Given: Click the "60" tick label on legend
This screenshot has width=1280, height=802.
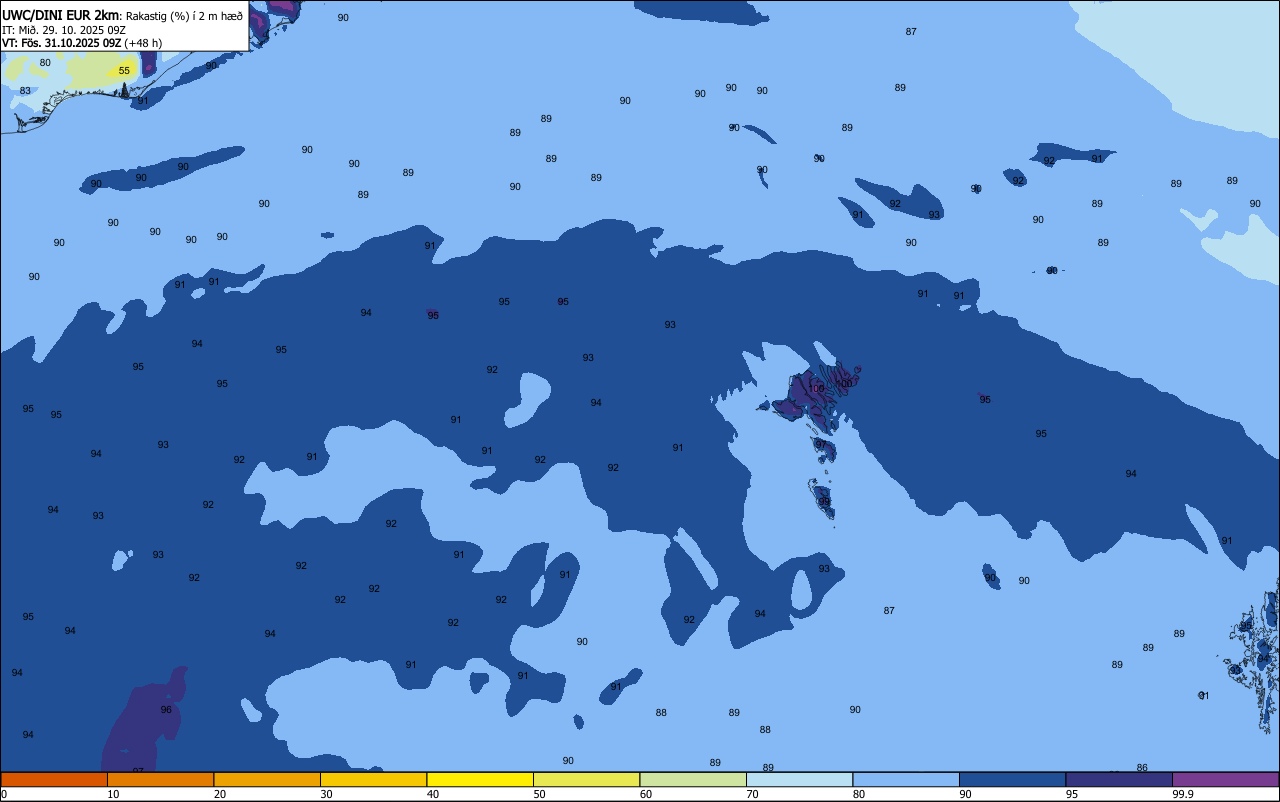Looking at the screenshot, I should (646, 794).
